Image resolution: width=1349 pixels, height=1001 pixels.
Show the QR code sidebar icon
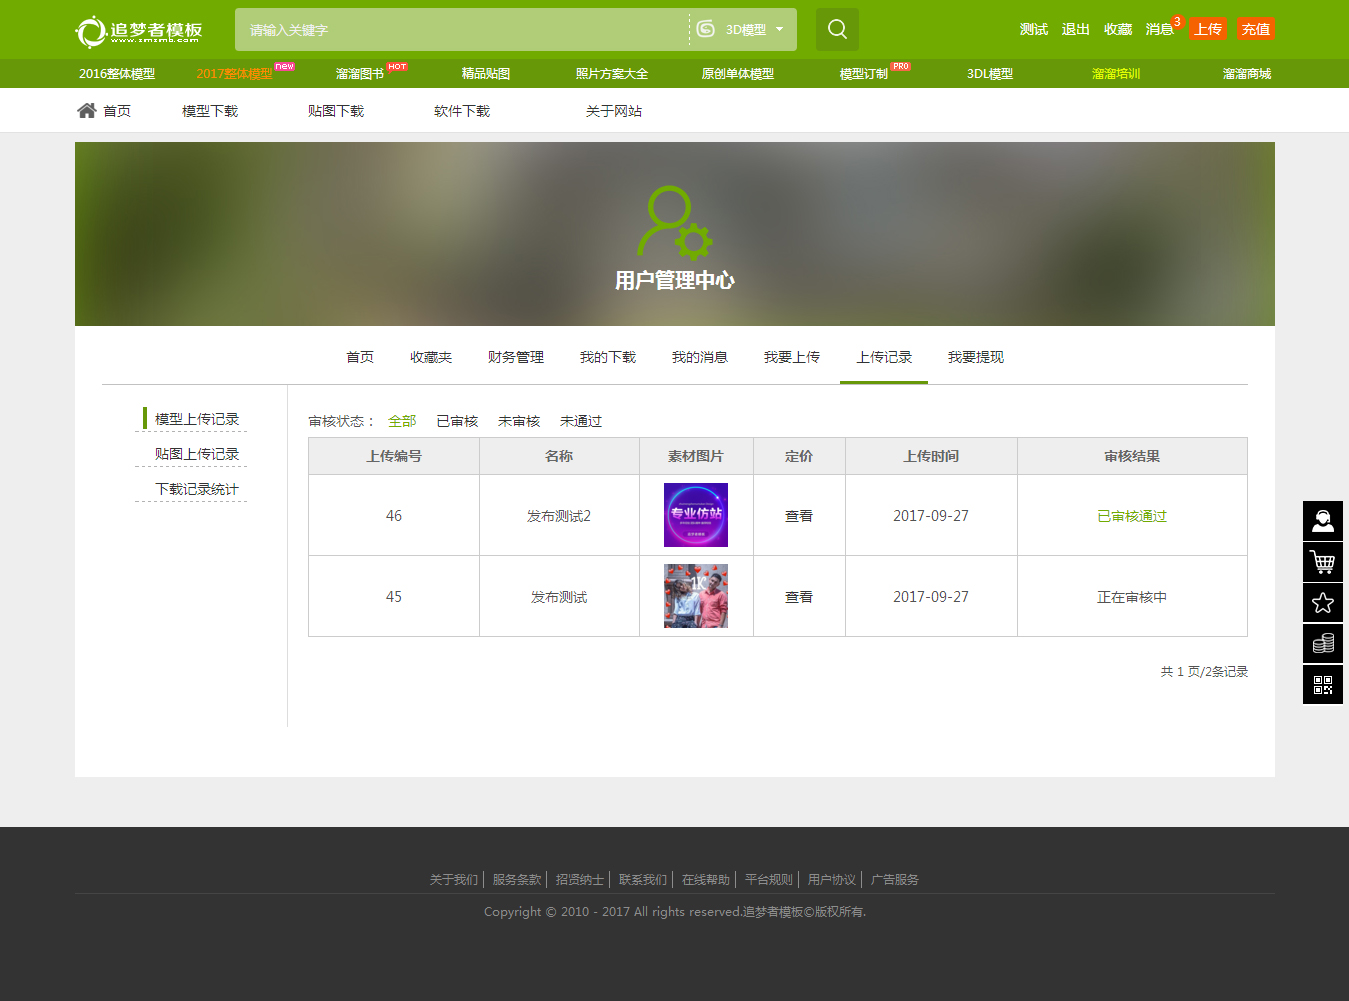pyautogui.click(x=1322, y=685)
